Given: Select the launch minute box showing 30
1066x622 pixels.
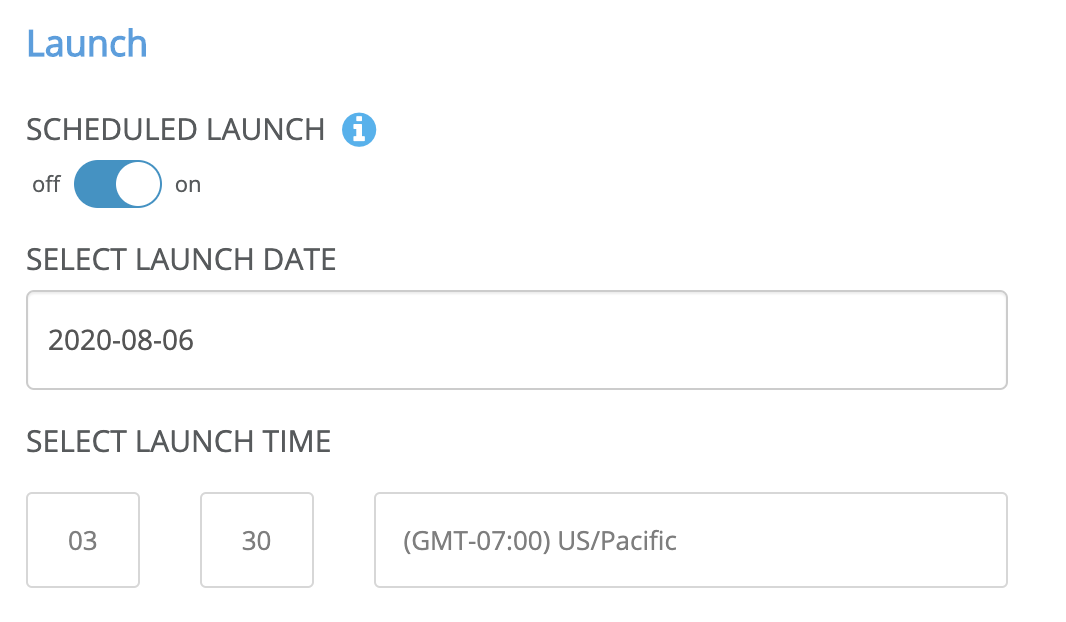Looking at the screenshot, I should click(257, 540).
